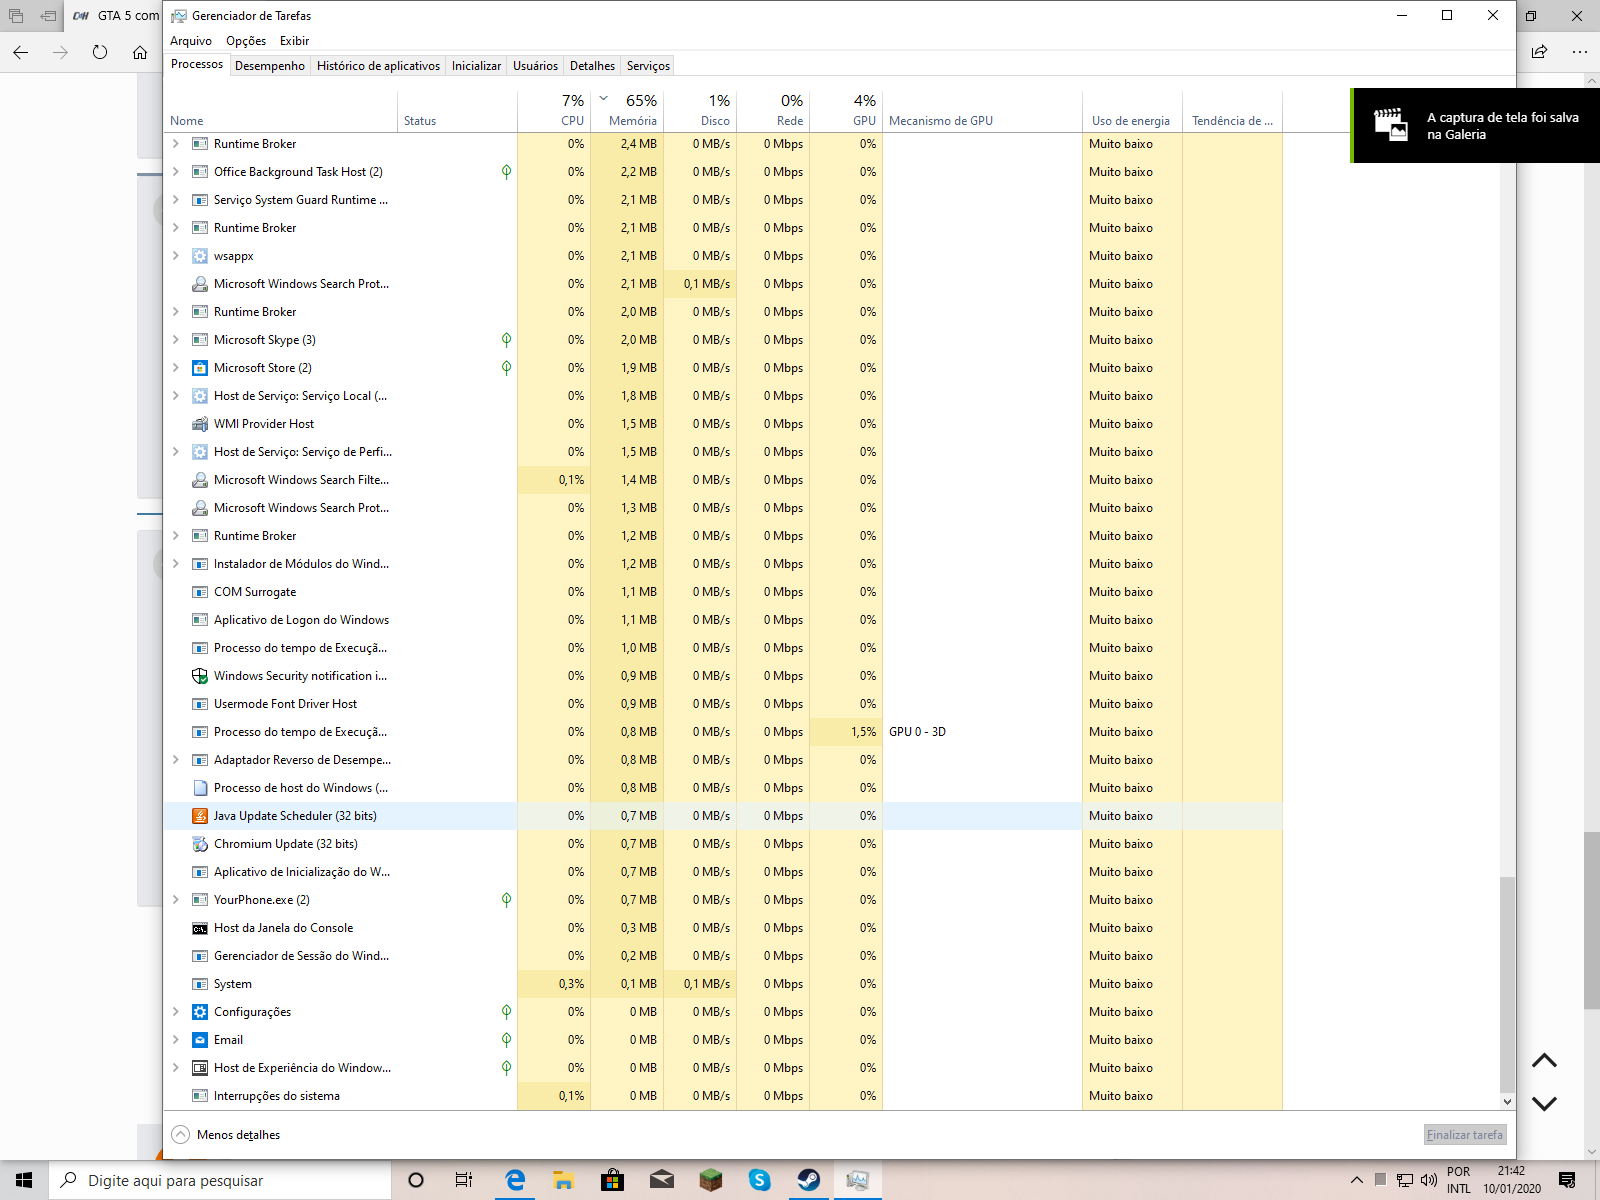Expand the Microsoft Skype (3) group
Viewport: 1600px width, 1200px height.
click(176, 340)
